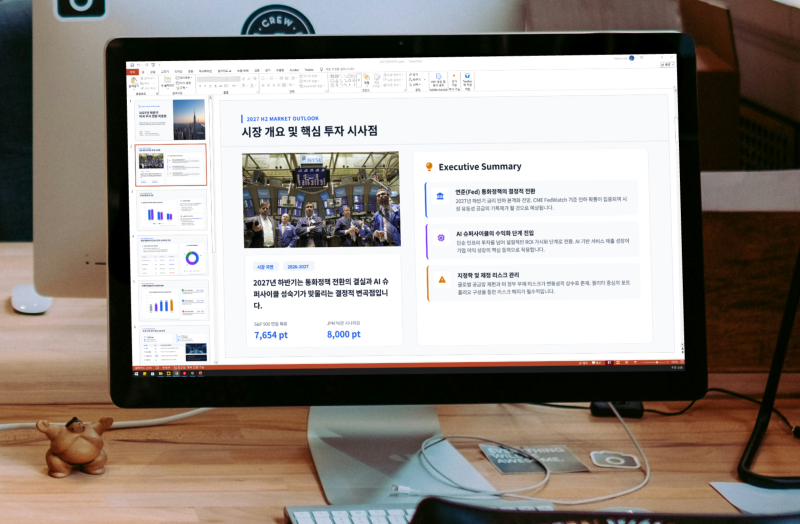Switch to the Insert ribbon tab
This screenshot has height=524, width=800.
[x=153, y=72]
